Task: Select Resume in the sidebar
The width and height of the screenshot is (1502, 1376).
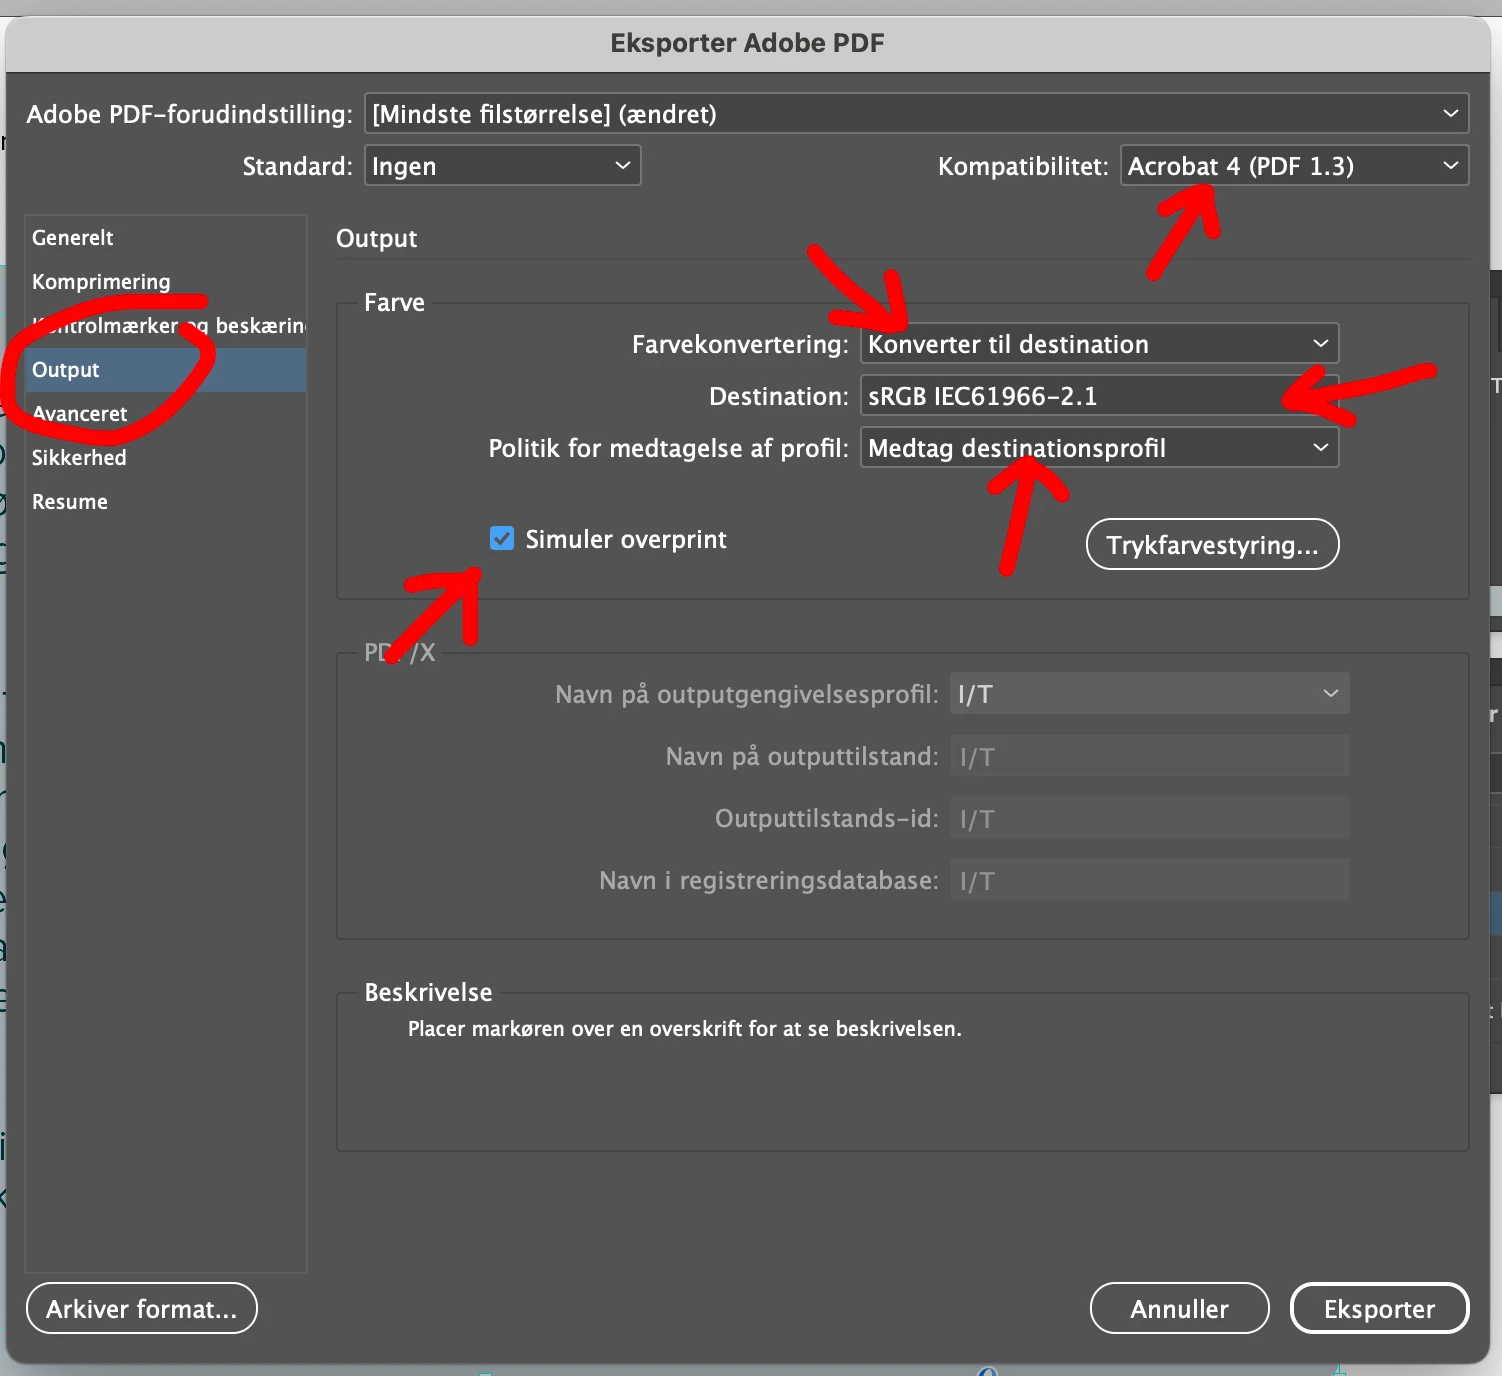Action: coord(166,502)
